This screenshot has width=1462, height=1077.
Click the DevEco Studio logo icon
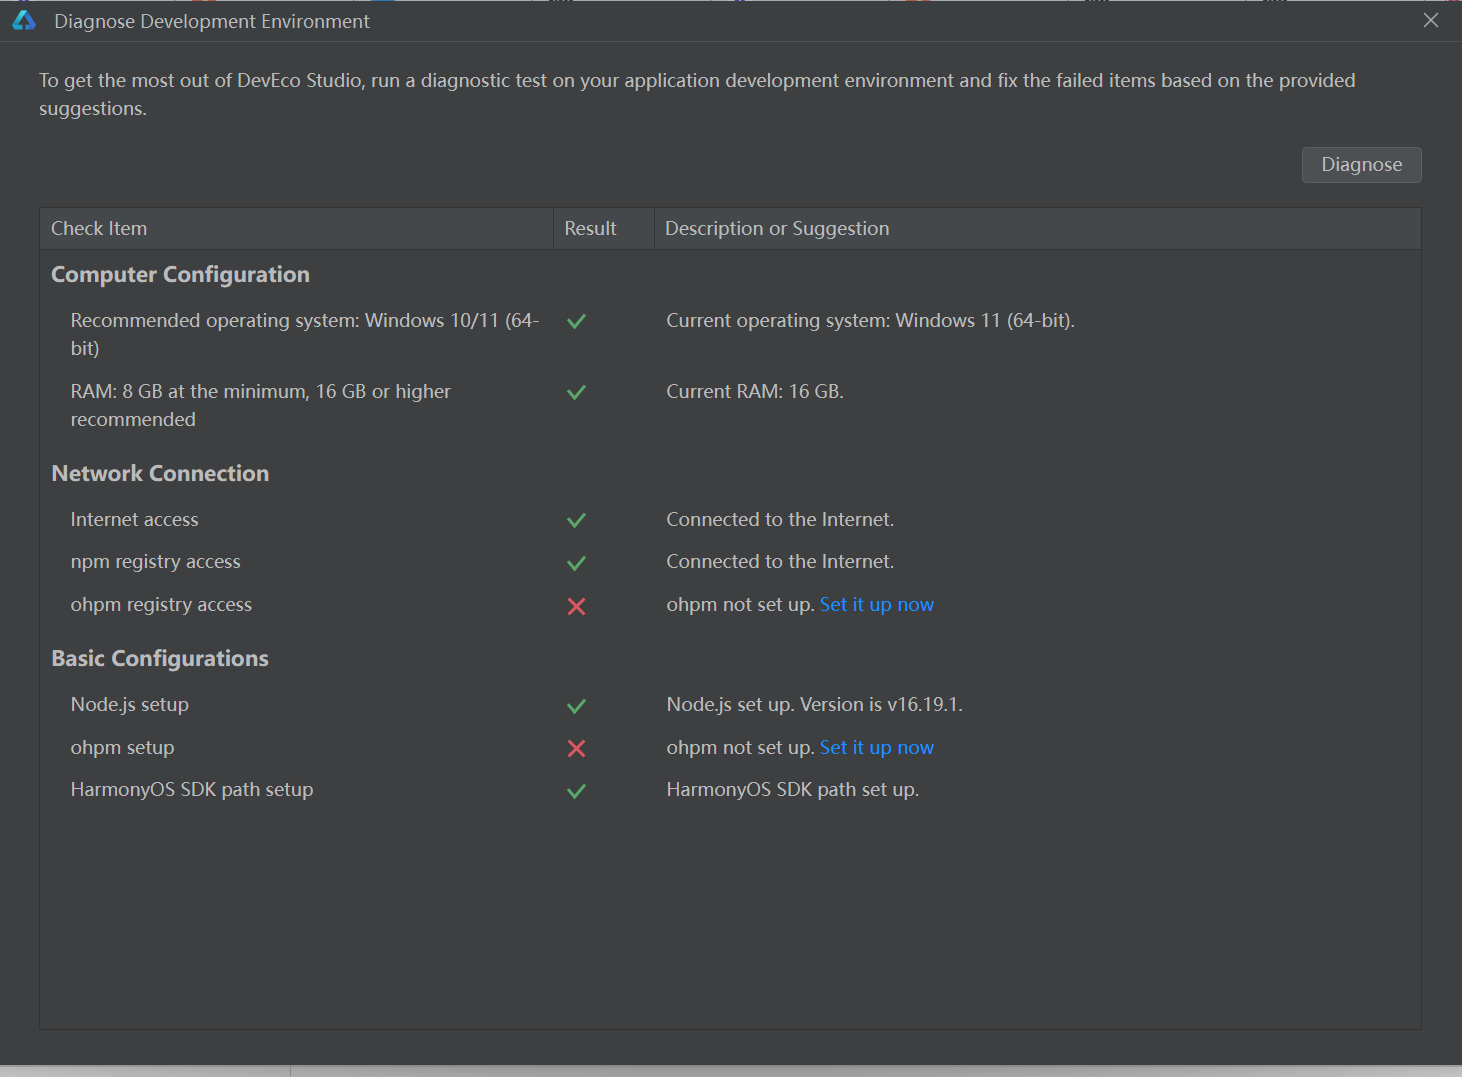24,21
